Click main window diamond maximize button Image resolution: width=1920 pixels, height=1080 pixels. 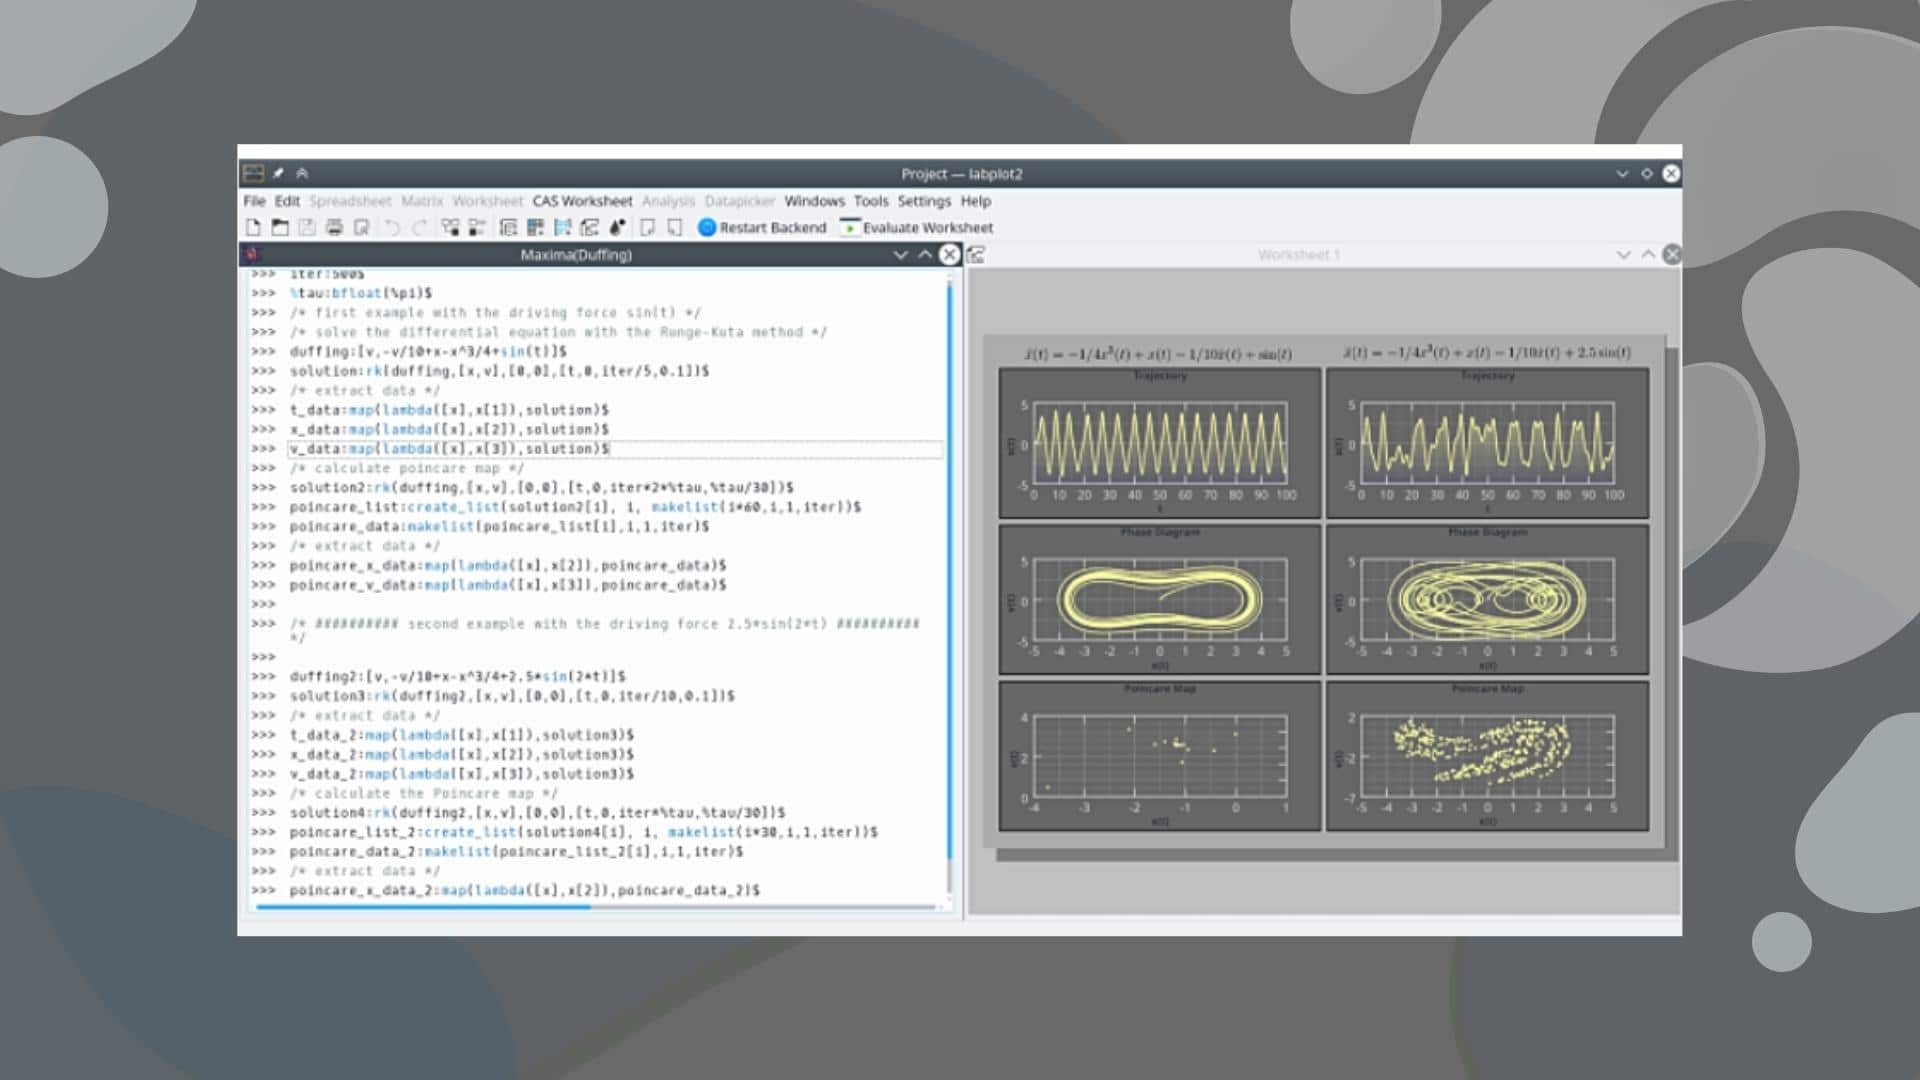1647,173
